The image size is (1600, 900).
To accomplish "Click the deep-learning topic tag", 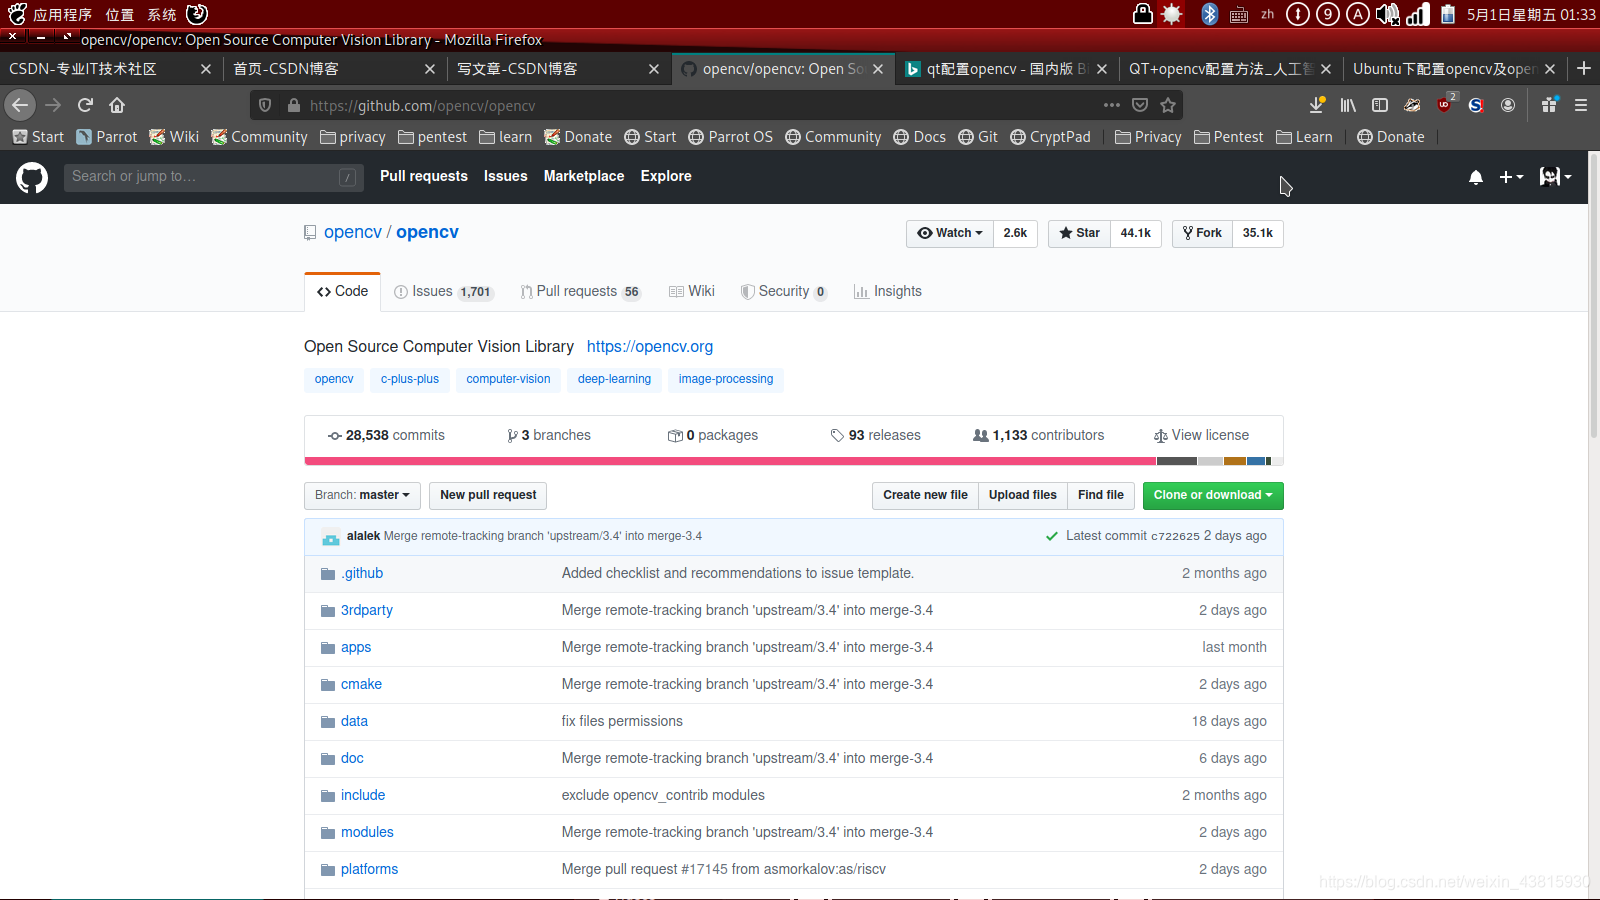I will 614,379.
